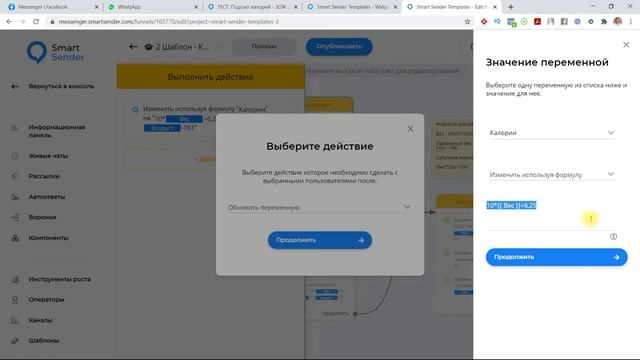The height and width of the screenshot is (360, 640).
Task: Click the browser back arrow
Action: (9, 22)
